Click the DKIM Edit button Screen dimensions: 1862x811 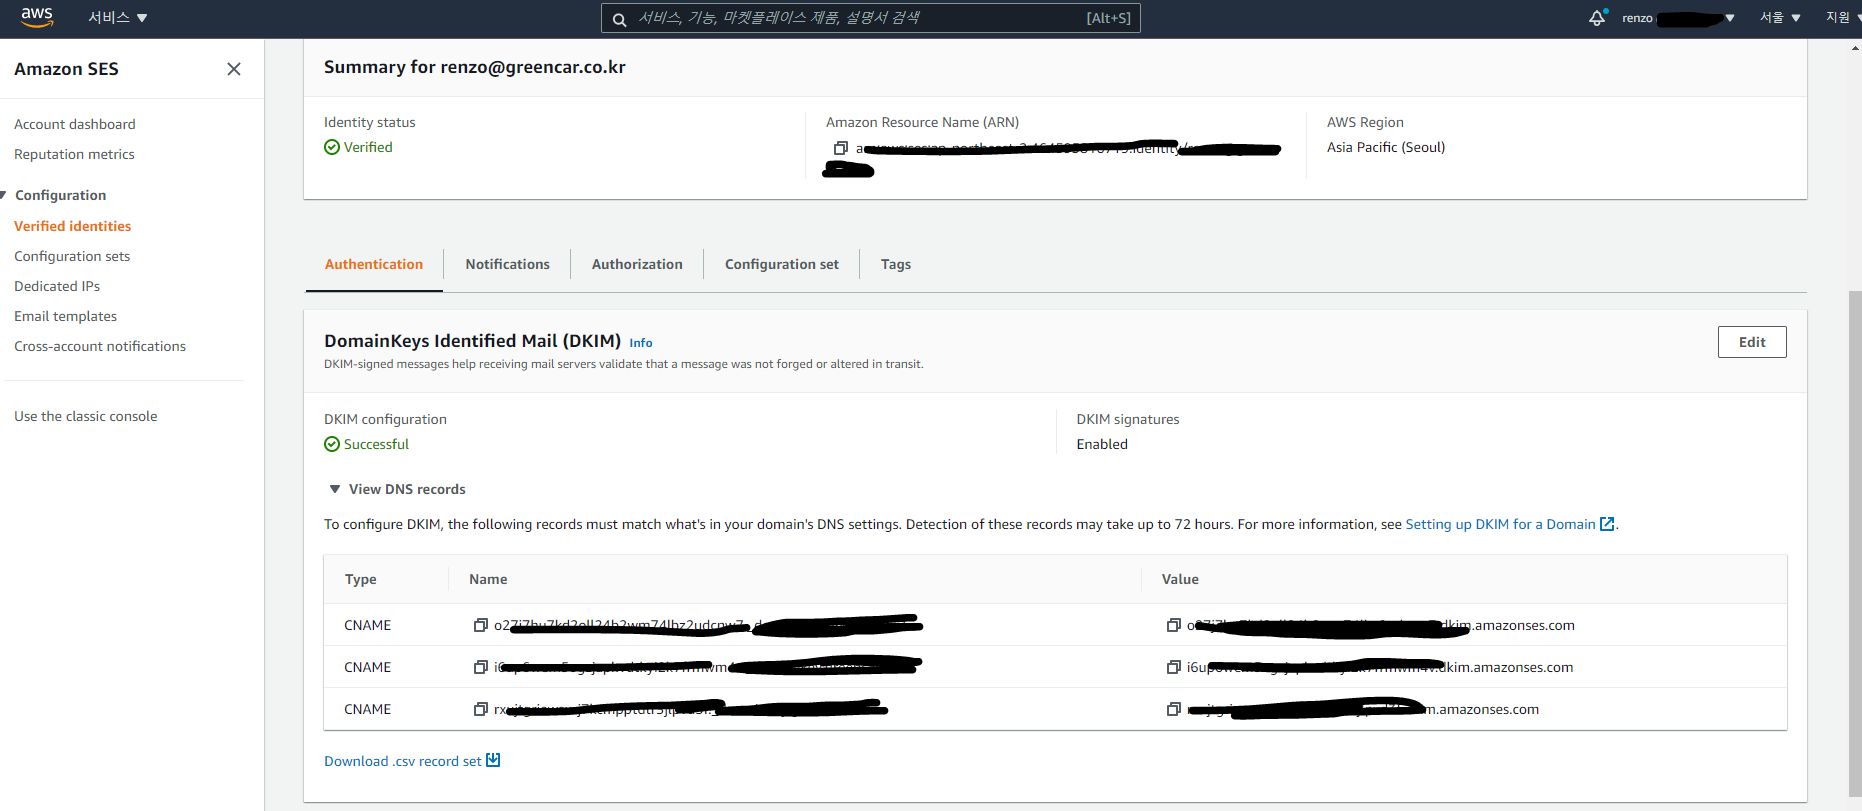tap(1752, 342)
